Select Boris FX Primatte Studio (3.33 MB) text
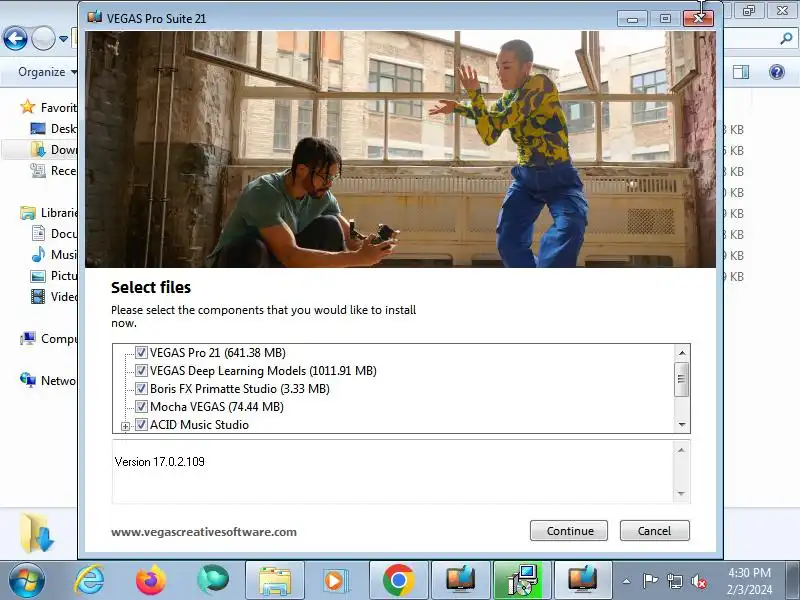Screen dimensions: 800x600 tap(240, 389)
